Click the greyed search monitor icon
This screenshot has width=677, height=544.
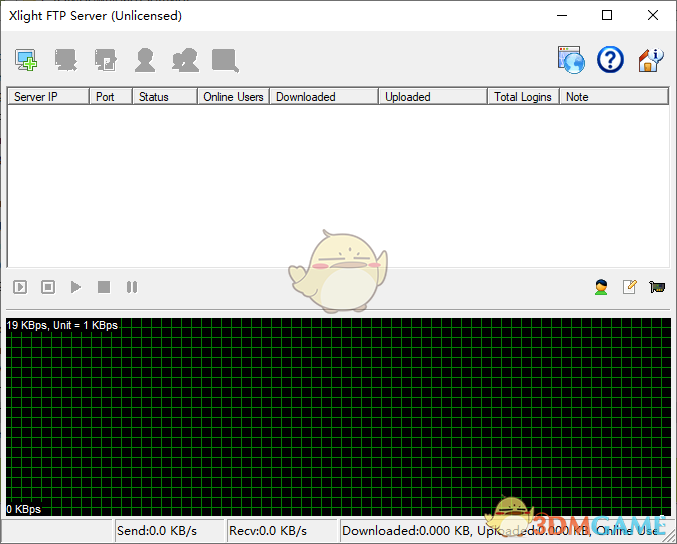[225, 60]
